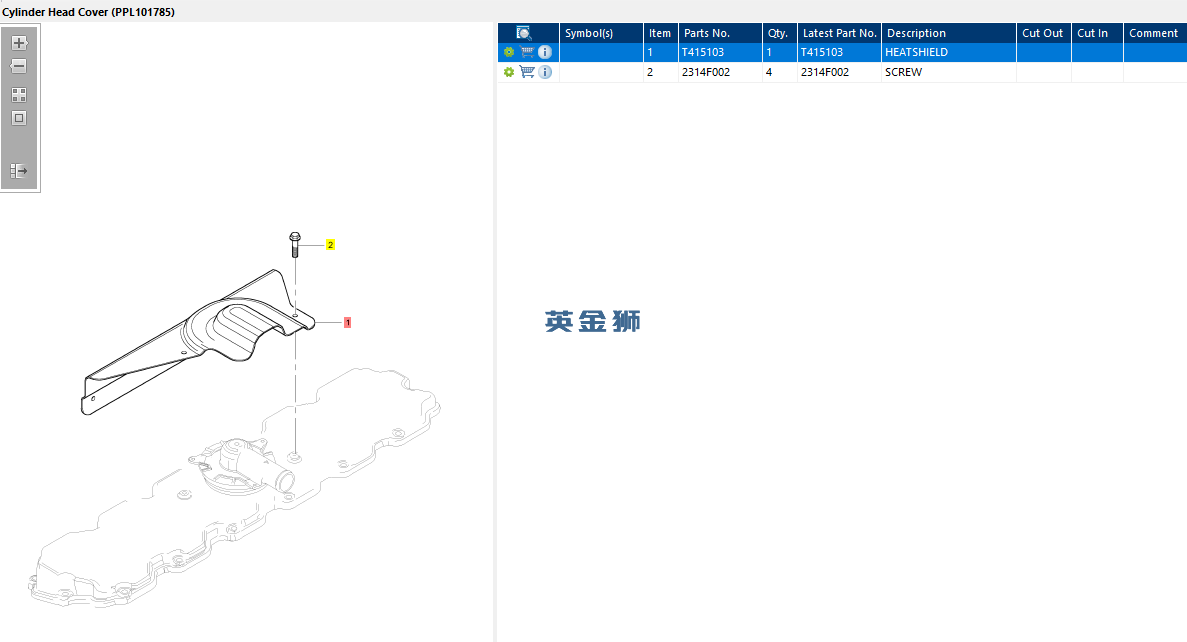This screenshot has width=1187, height=642.
Task: Click the Comment column header
Action: point(1154,33)
